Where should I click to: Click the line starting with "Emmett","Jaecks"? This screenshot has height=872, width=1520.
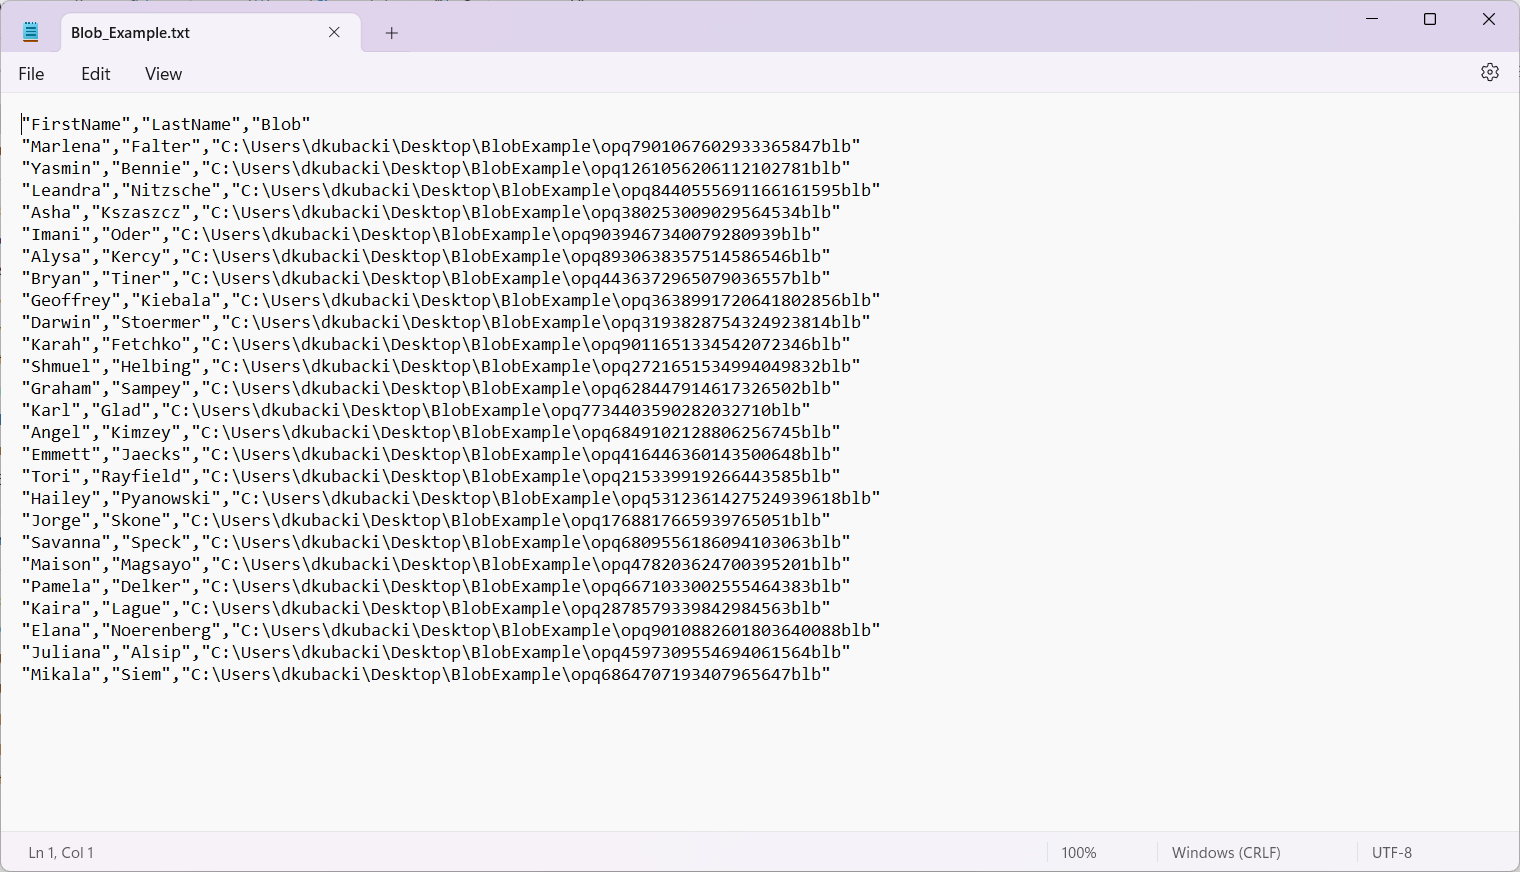pos(431,454)
